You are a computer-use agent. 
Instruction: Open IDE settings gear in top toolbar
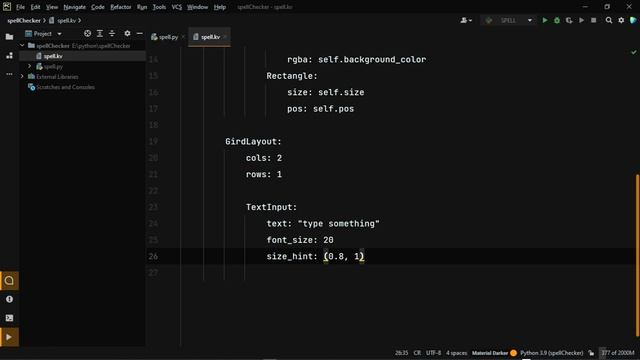pos(621,20)
